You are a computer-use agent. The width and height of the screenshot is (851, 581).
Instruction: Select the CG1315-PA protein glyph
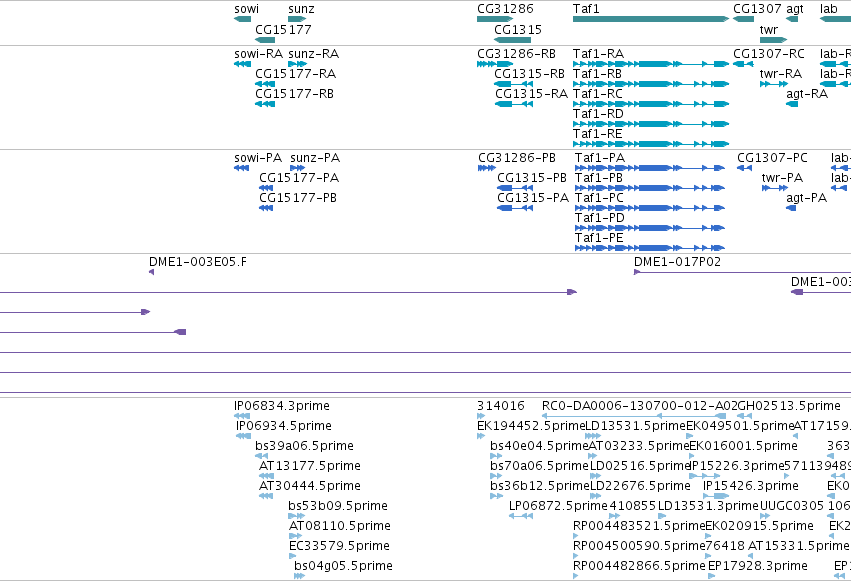(515, 208)
